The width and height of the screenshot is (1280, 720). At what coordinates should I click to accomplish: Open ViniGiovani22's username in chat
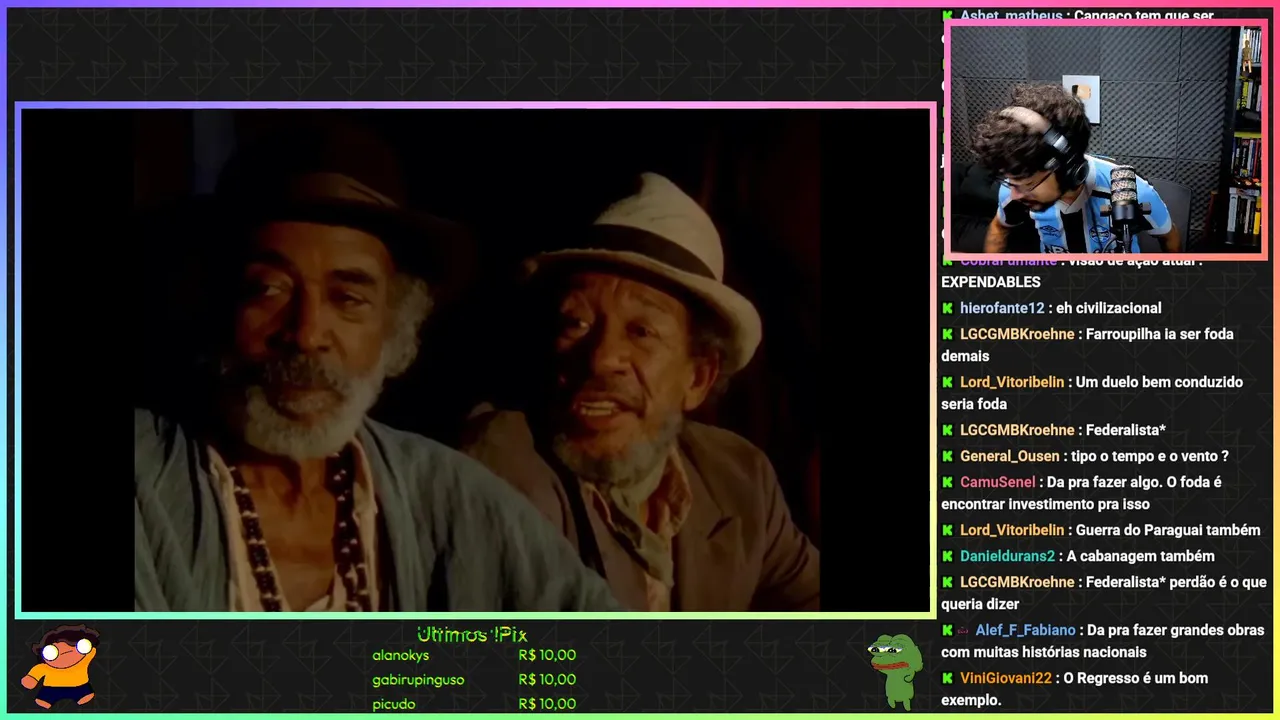point(1006,678)
